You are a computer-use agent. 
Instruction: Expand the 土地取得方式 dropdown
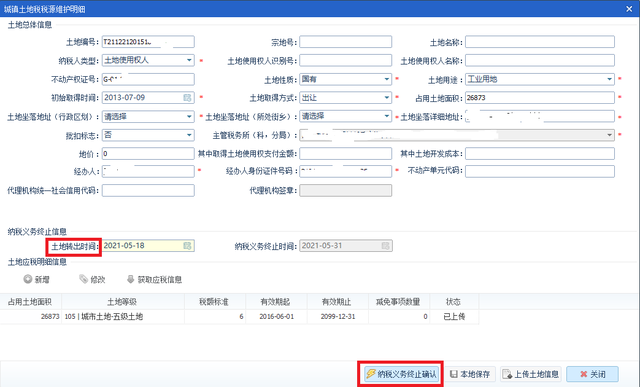[387, 98]
